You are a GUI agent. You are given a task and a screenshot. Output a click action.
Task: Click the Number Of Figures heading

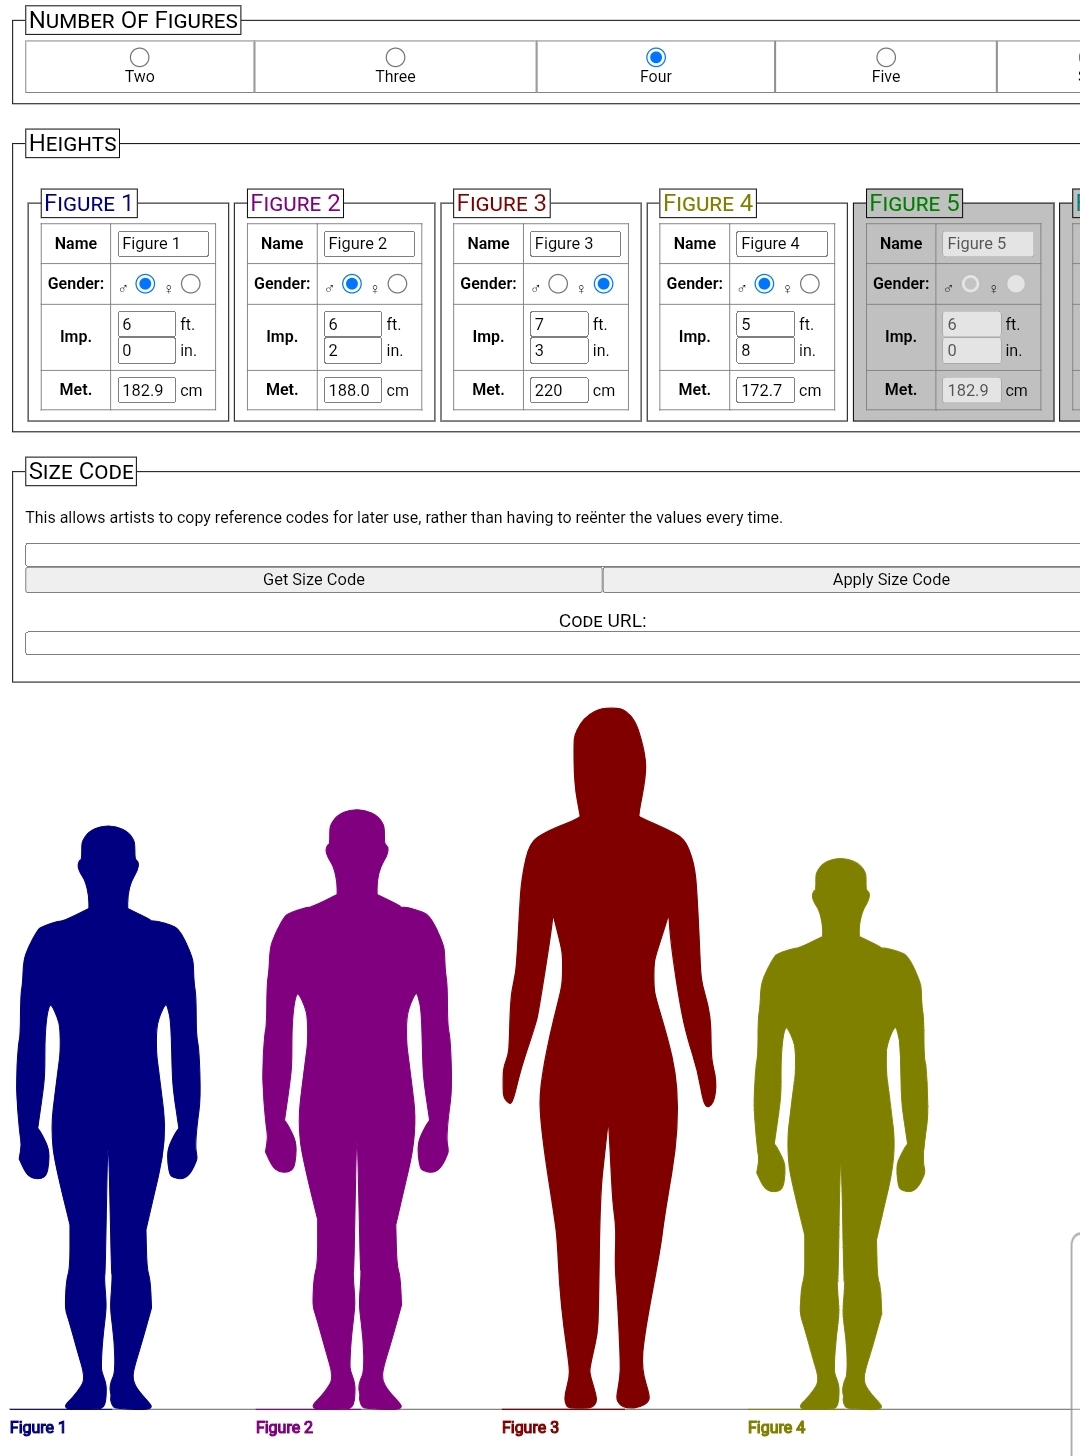133,20
